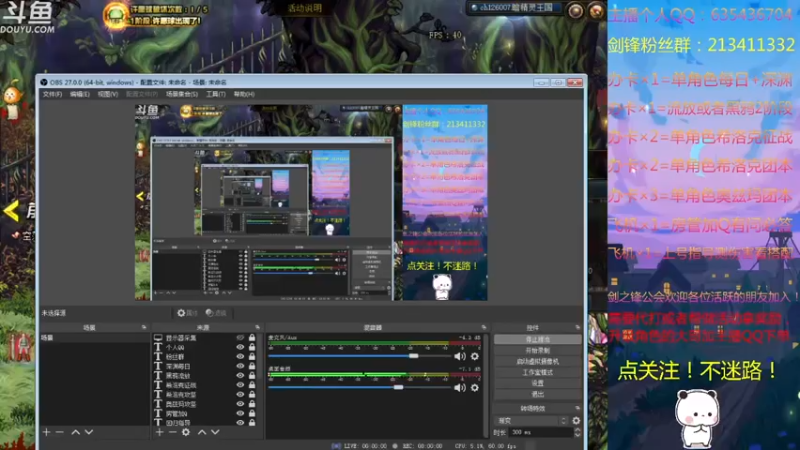
Task: Mute the 桌面音频 speaker icon
Action: [460, 388]
